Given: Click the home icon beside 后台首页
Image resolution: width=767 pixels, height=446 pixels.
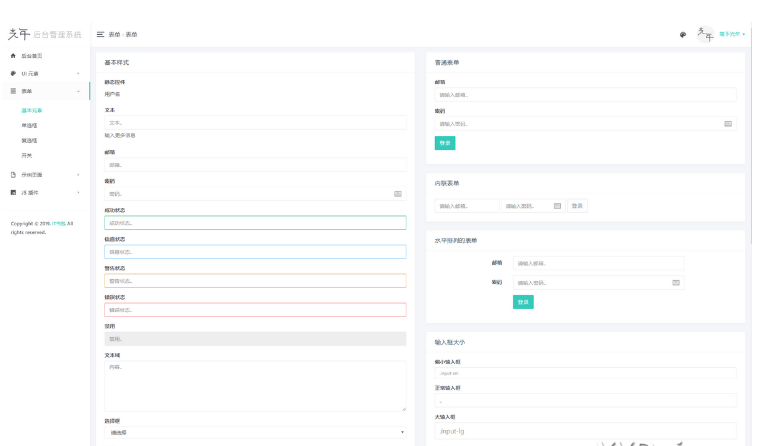Looking at the screenshot, I should 13,56.
